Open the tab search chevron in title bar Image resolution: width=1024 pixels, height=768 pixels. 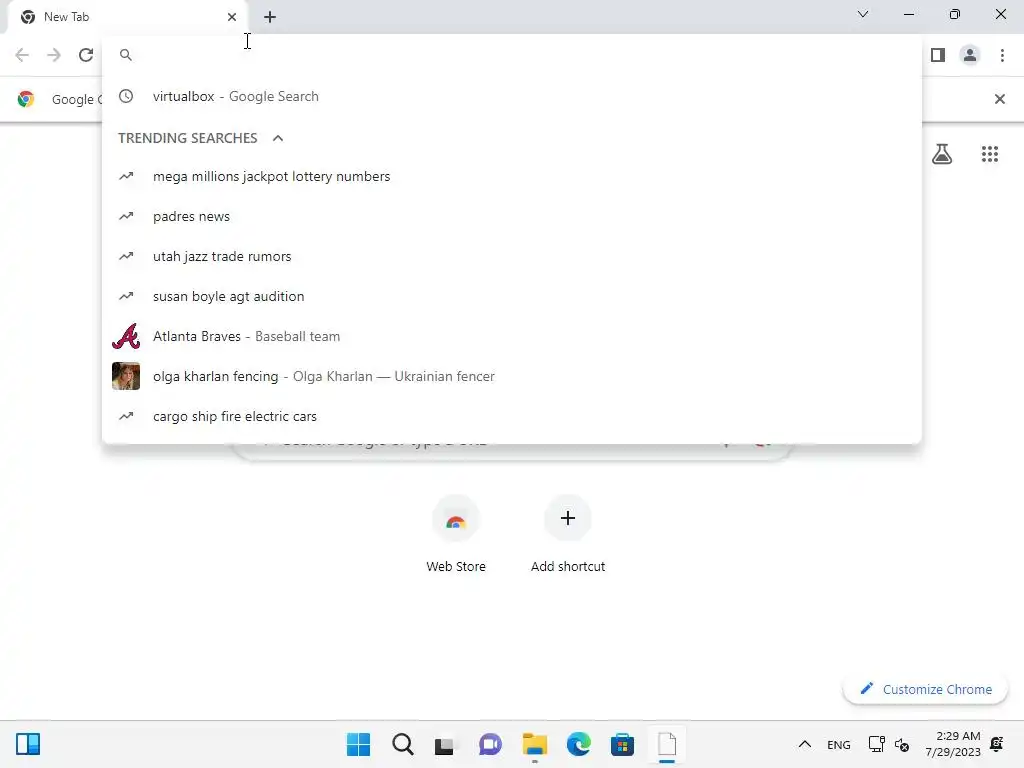[863, 14]
